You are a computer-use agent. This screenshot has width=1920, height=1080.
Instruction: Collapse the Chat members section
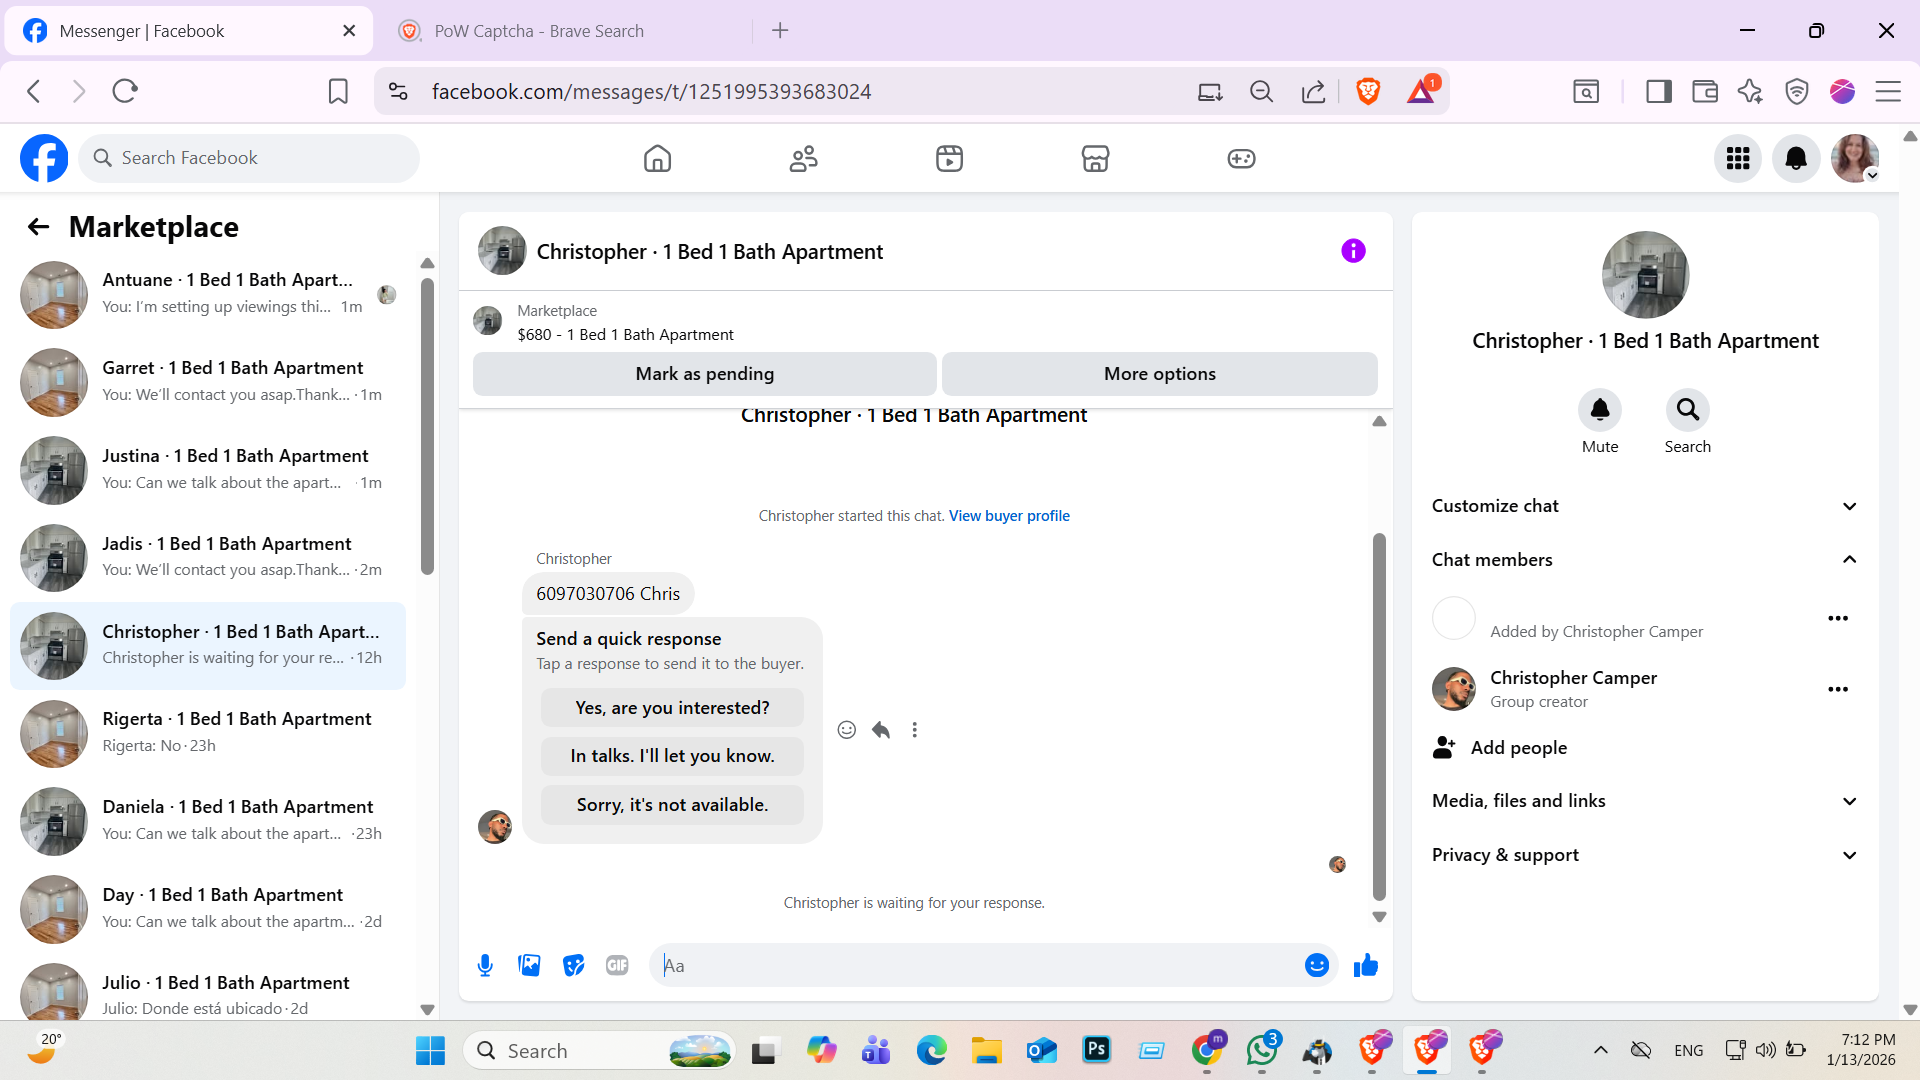coord(1644,560)
